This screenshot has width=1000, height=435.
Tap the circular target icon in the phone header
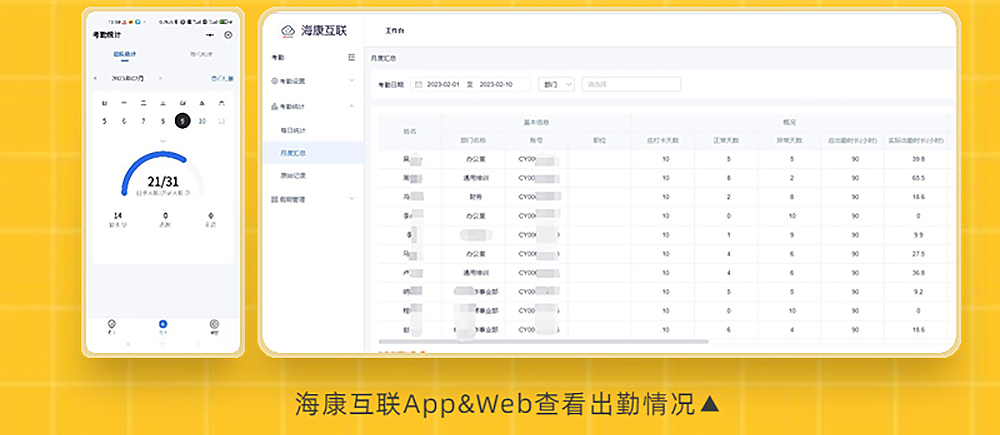click(229, 34)
